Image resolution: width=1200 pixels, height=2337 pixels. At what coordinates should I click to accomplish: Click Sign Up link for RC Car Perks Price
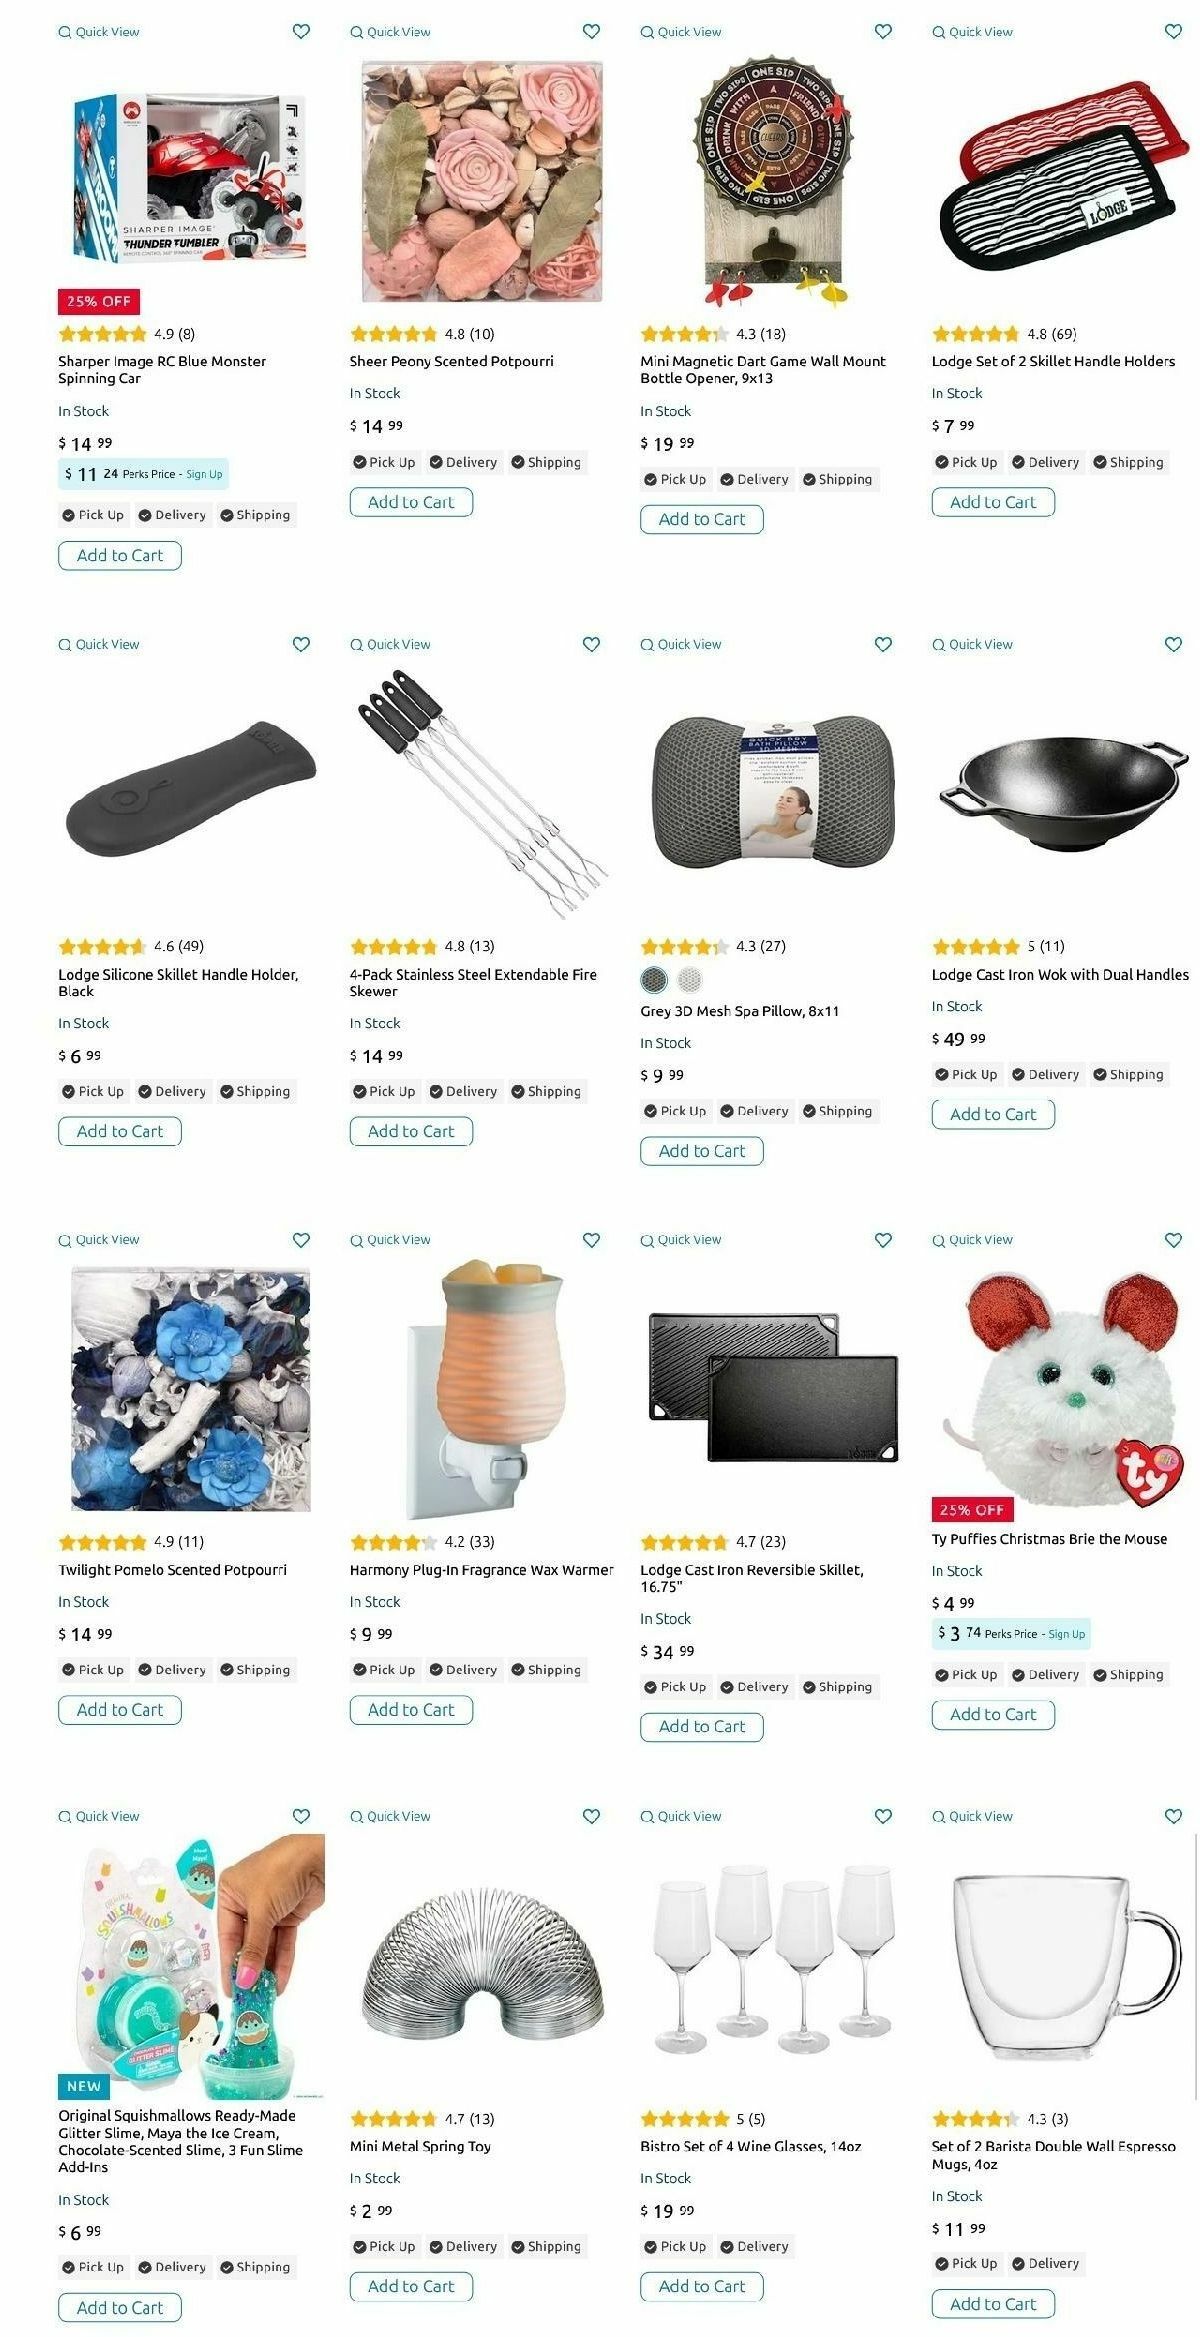[204, 474]
